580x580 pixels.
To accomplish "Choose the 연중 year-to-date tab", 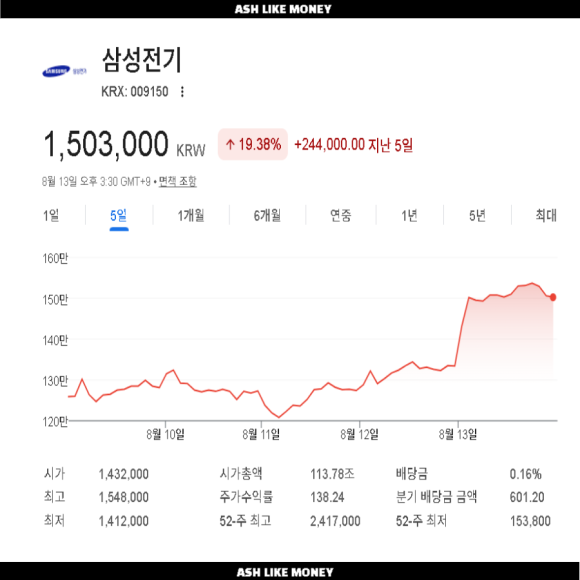I will click(x=341, y=215).
